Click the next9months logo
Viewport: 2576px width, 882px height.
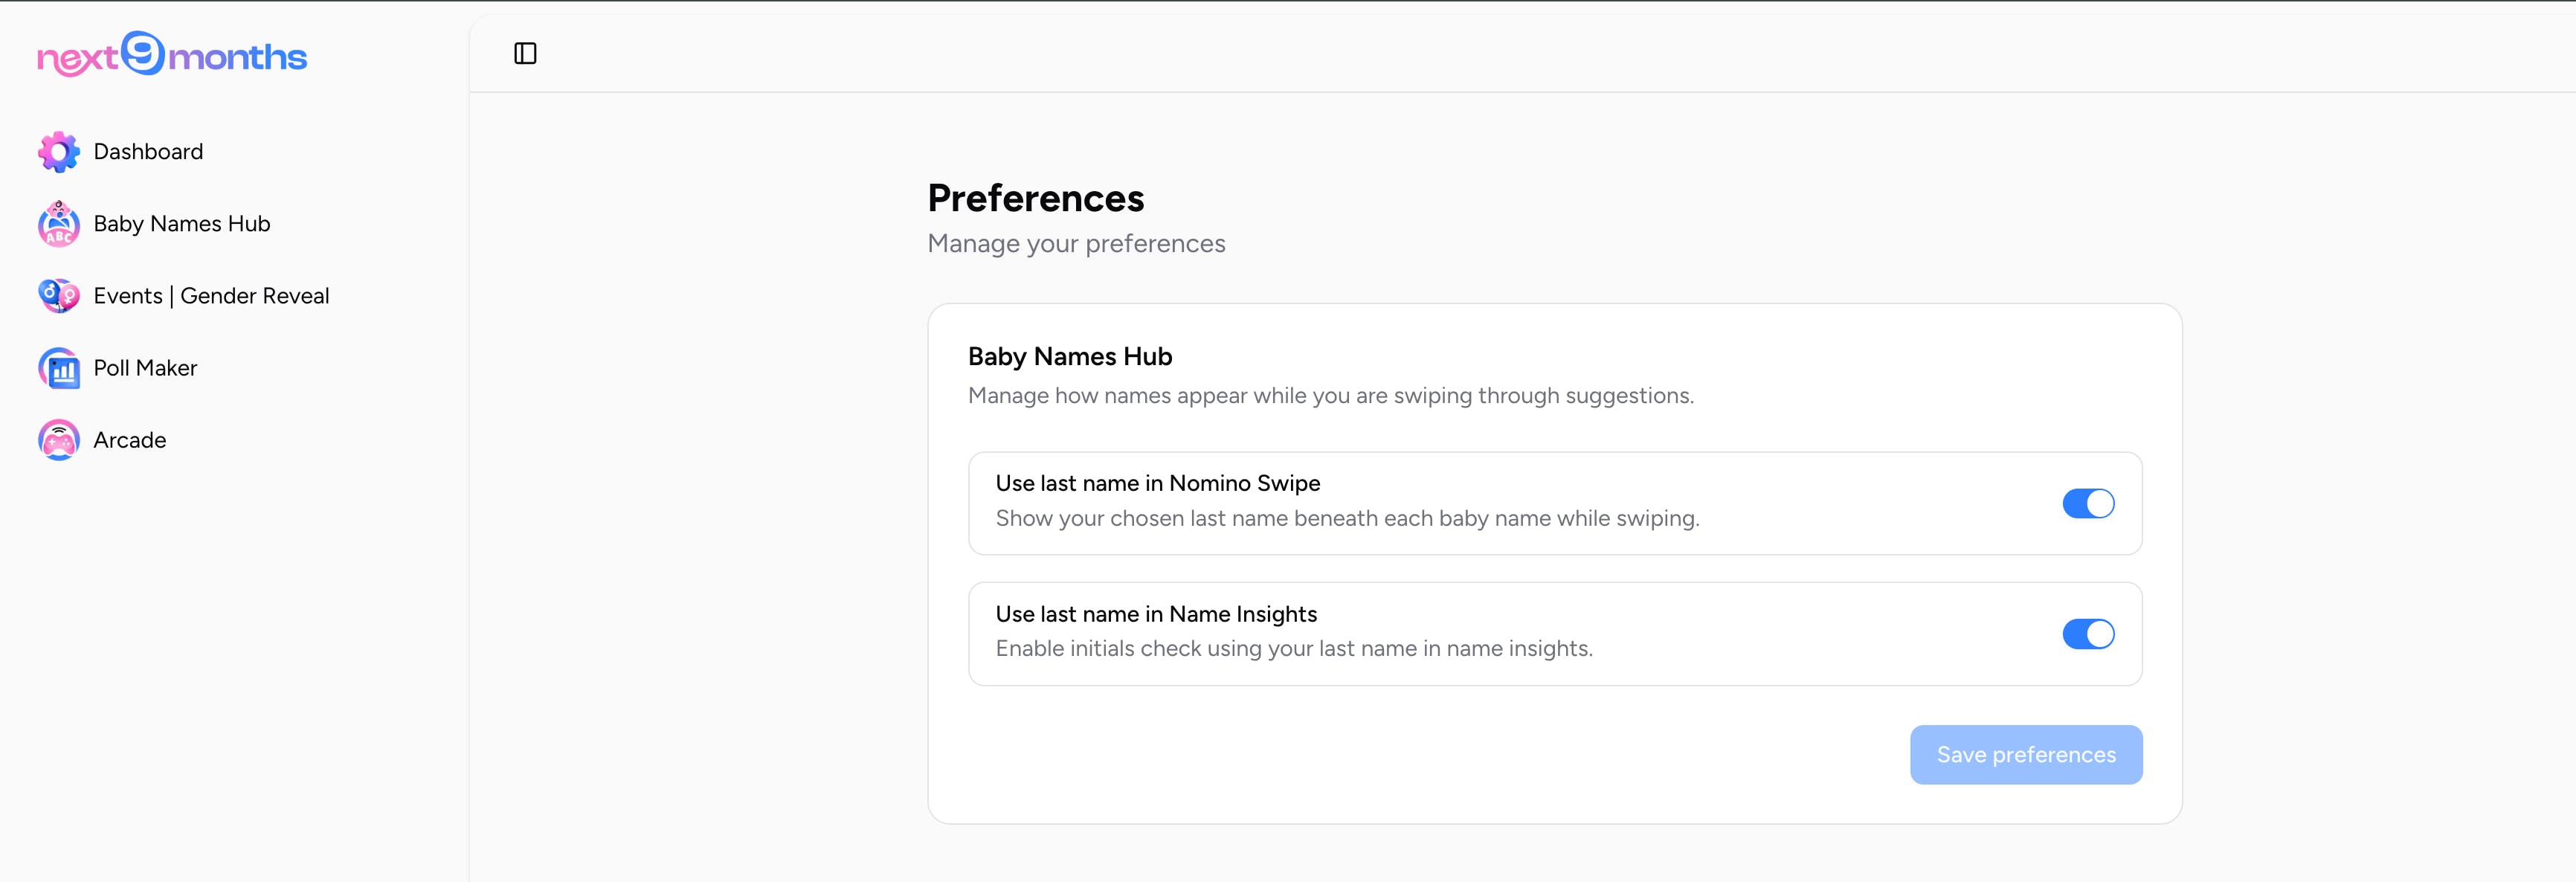tap(172, 55)
